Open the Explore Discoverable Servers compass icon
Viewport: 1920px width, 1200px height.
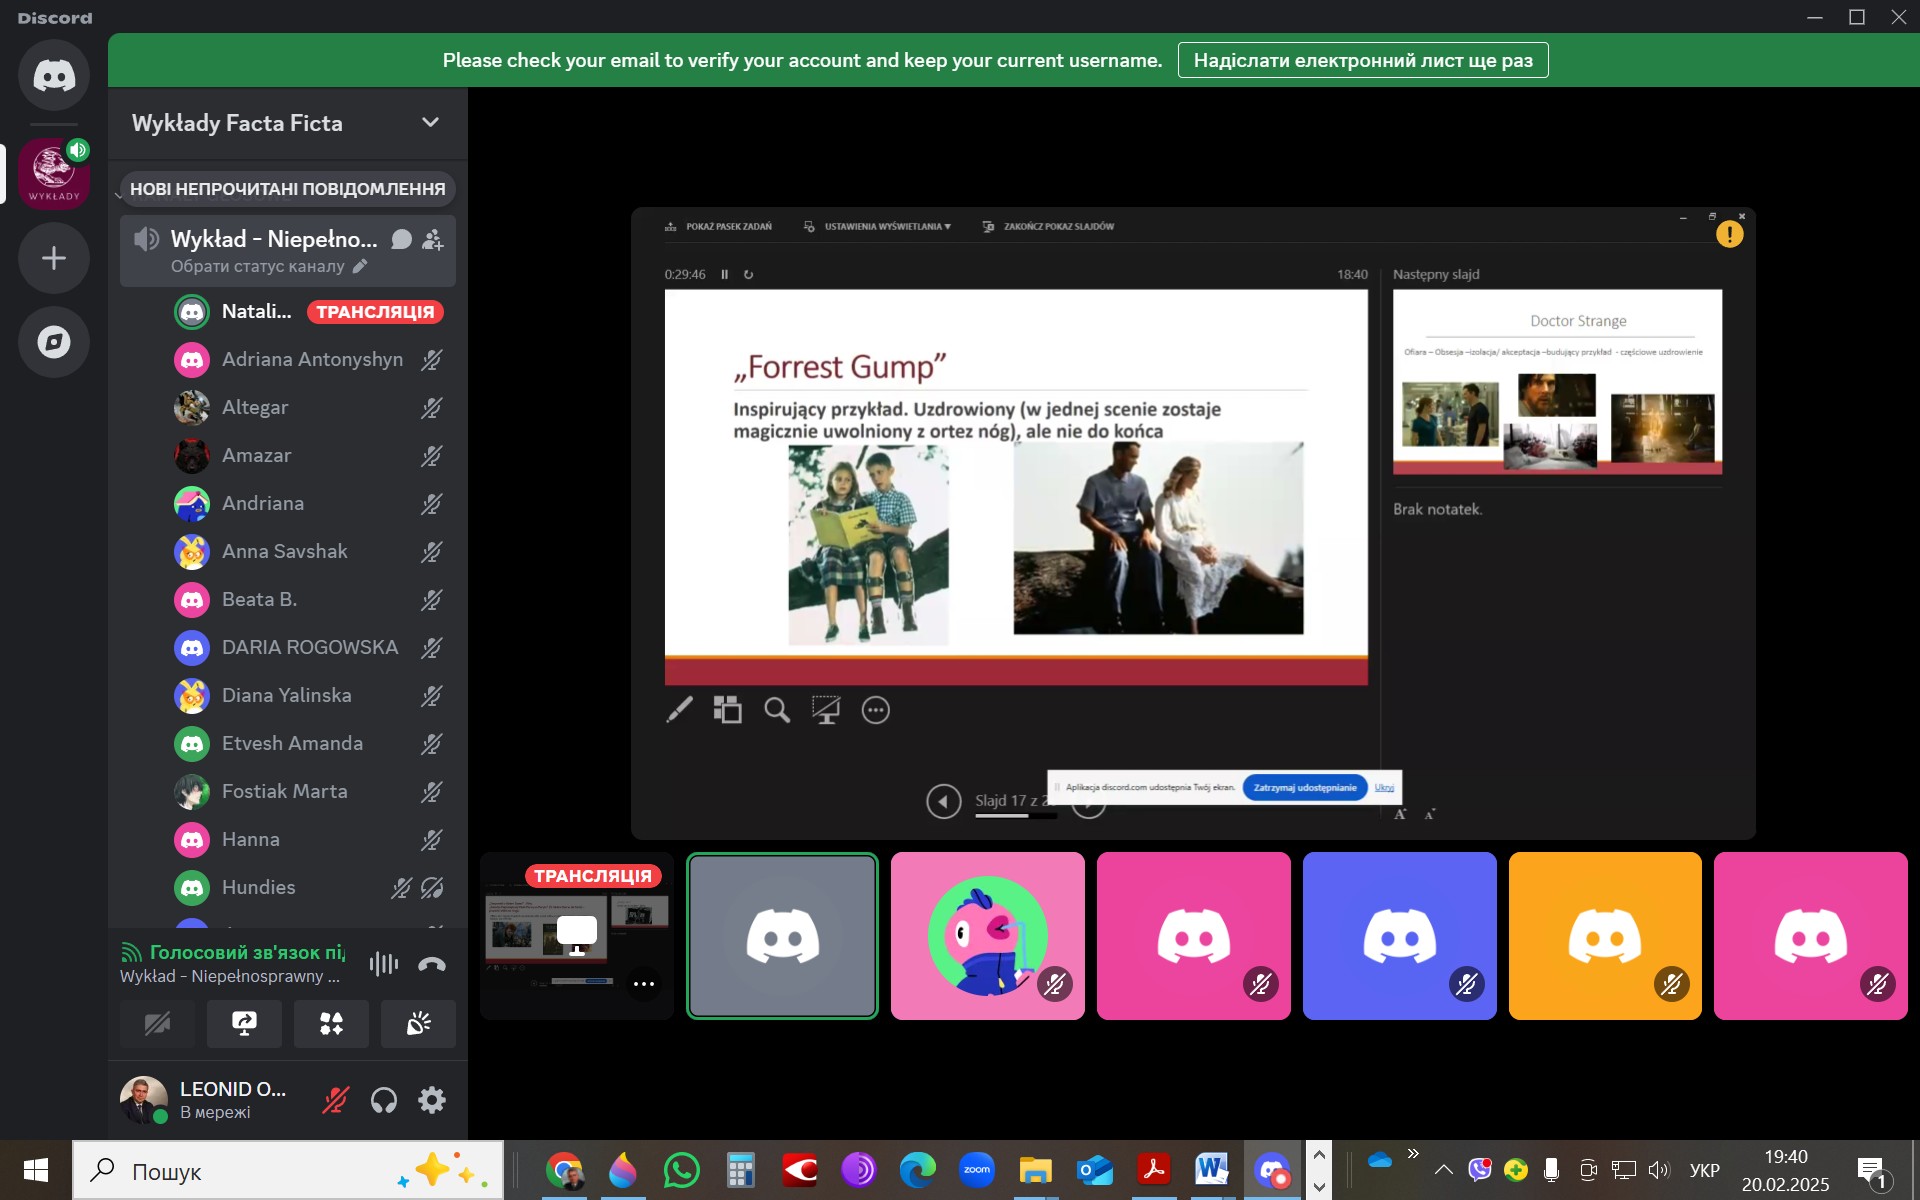pyautogui.click(x=54, y=342)
